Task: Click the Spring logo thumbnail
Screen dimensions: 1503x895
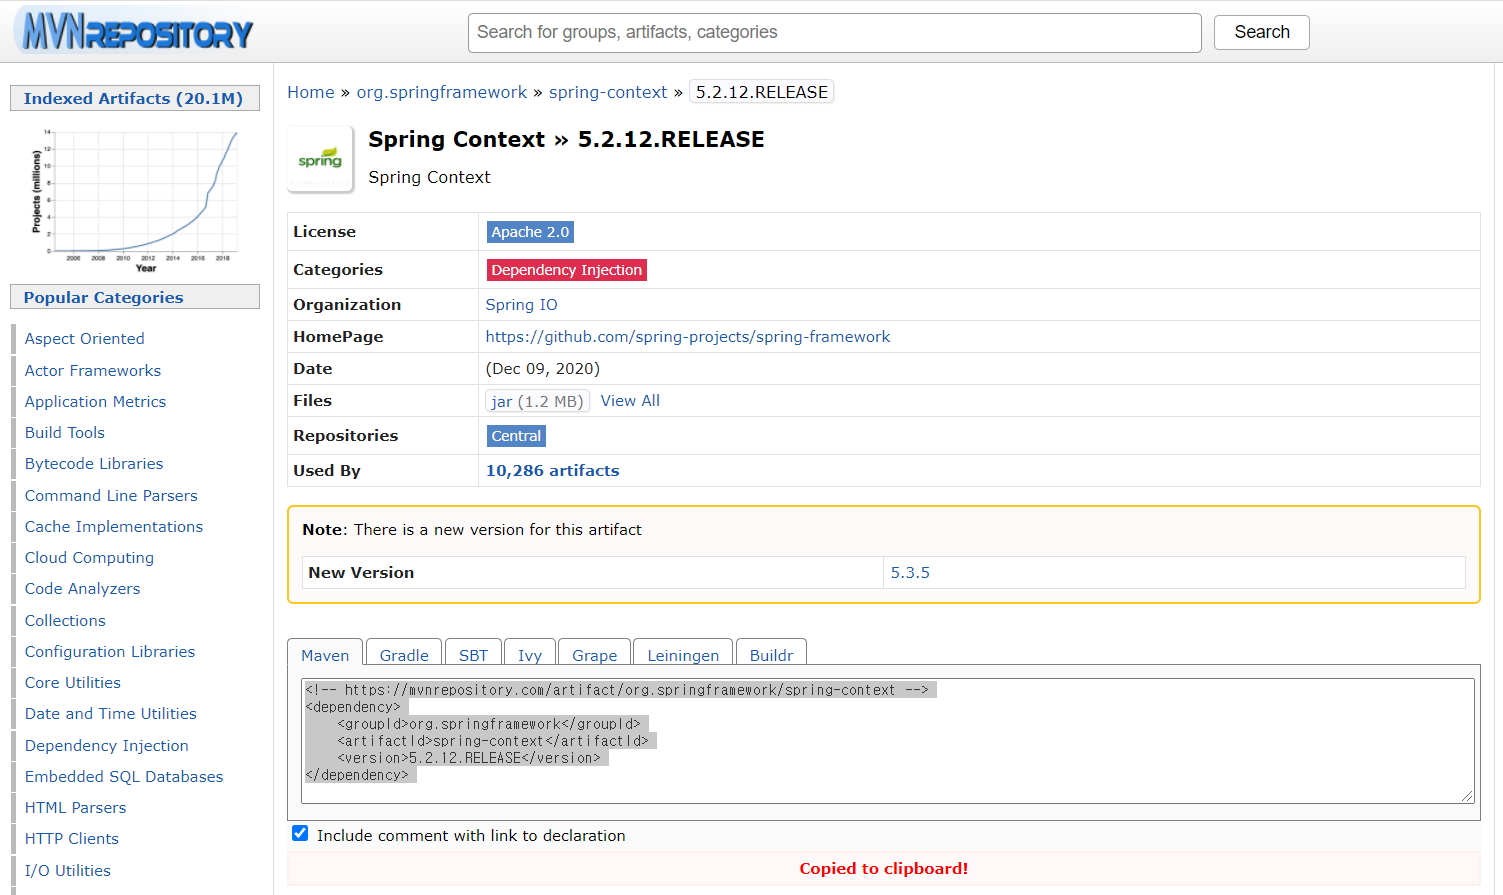Action: pyautogui.click(x=320, y=159)
